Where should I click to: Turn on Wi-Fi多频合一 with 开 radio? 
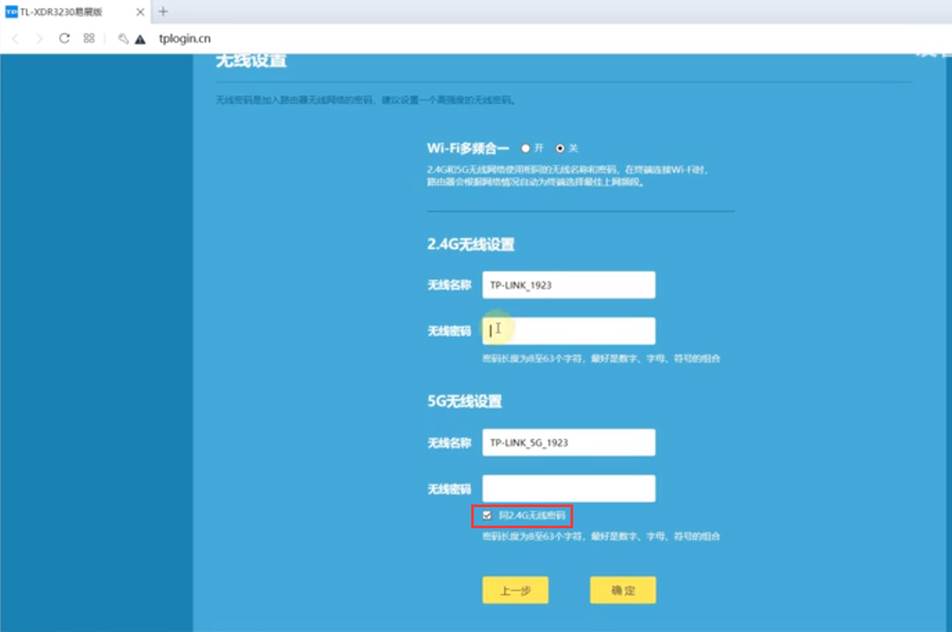pyautogui.click(x=526, y=148)
